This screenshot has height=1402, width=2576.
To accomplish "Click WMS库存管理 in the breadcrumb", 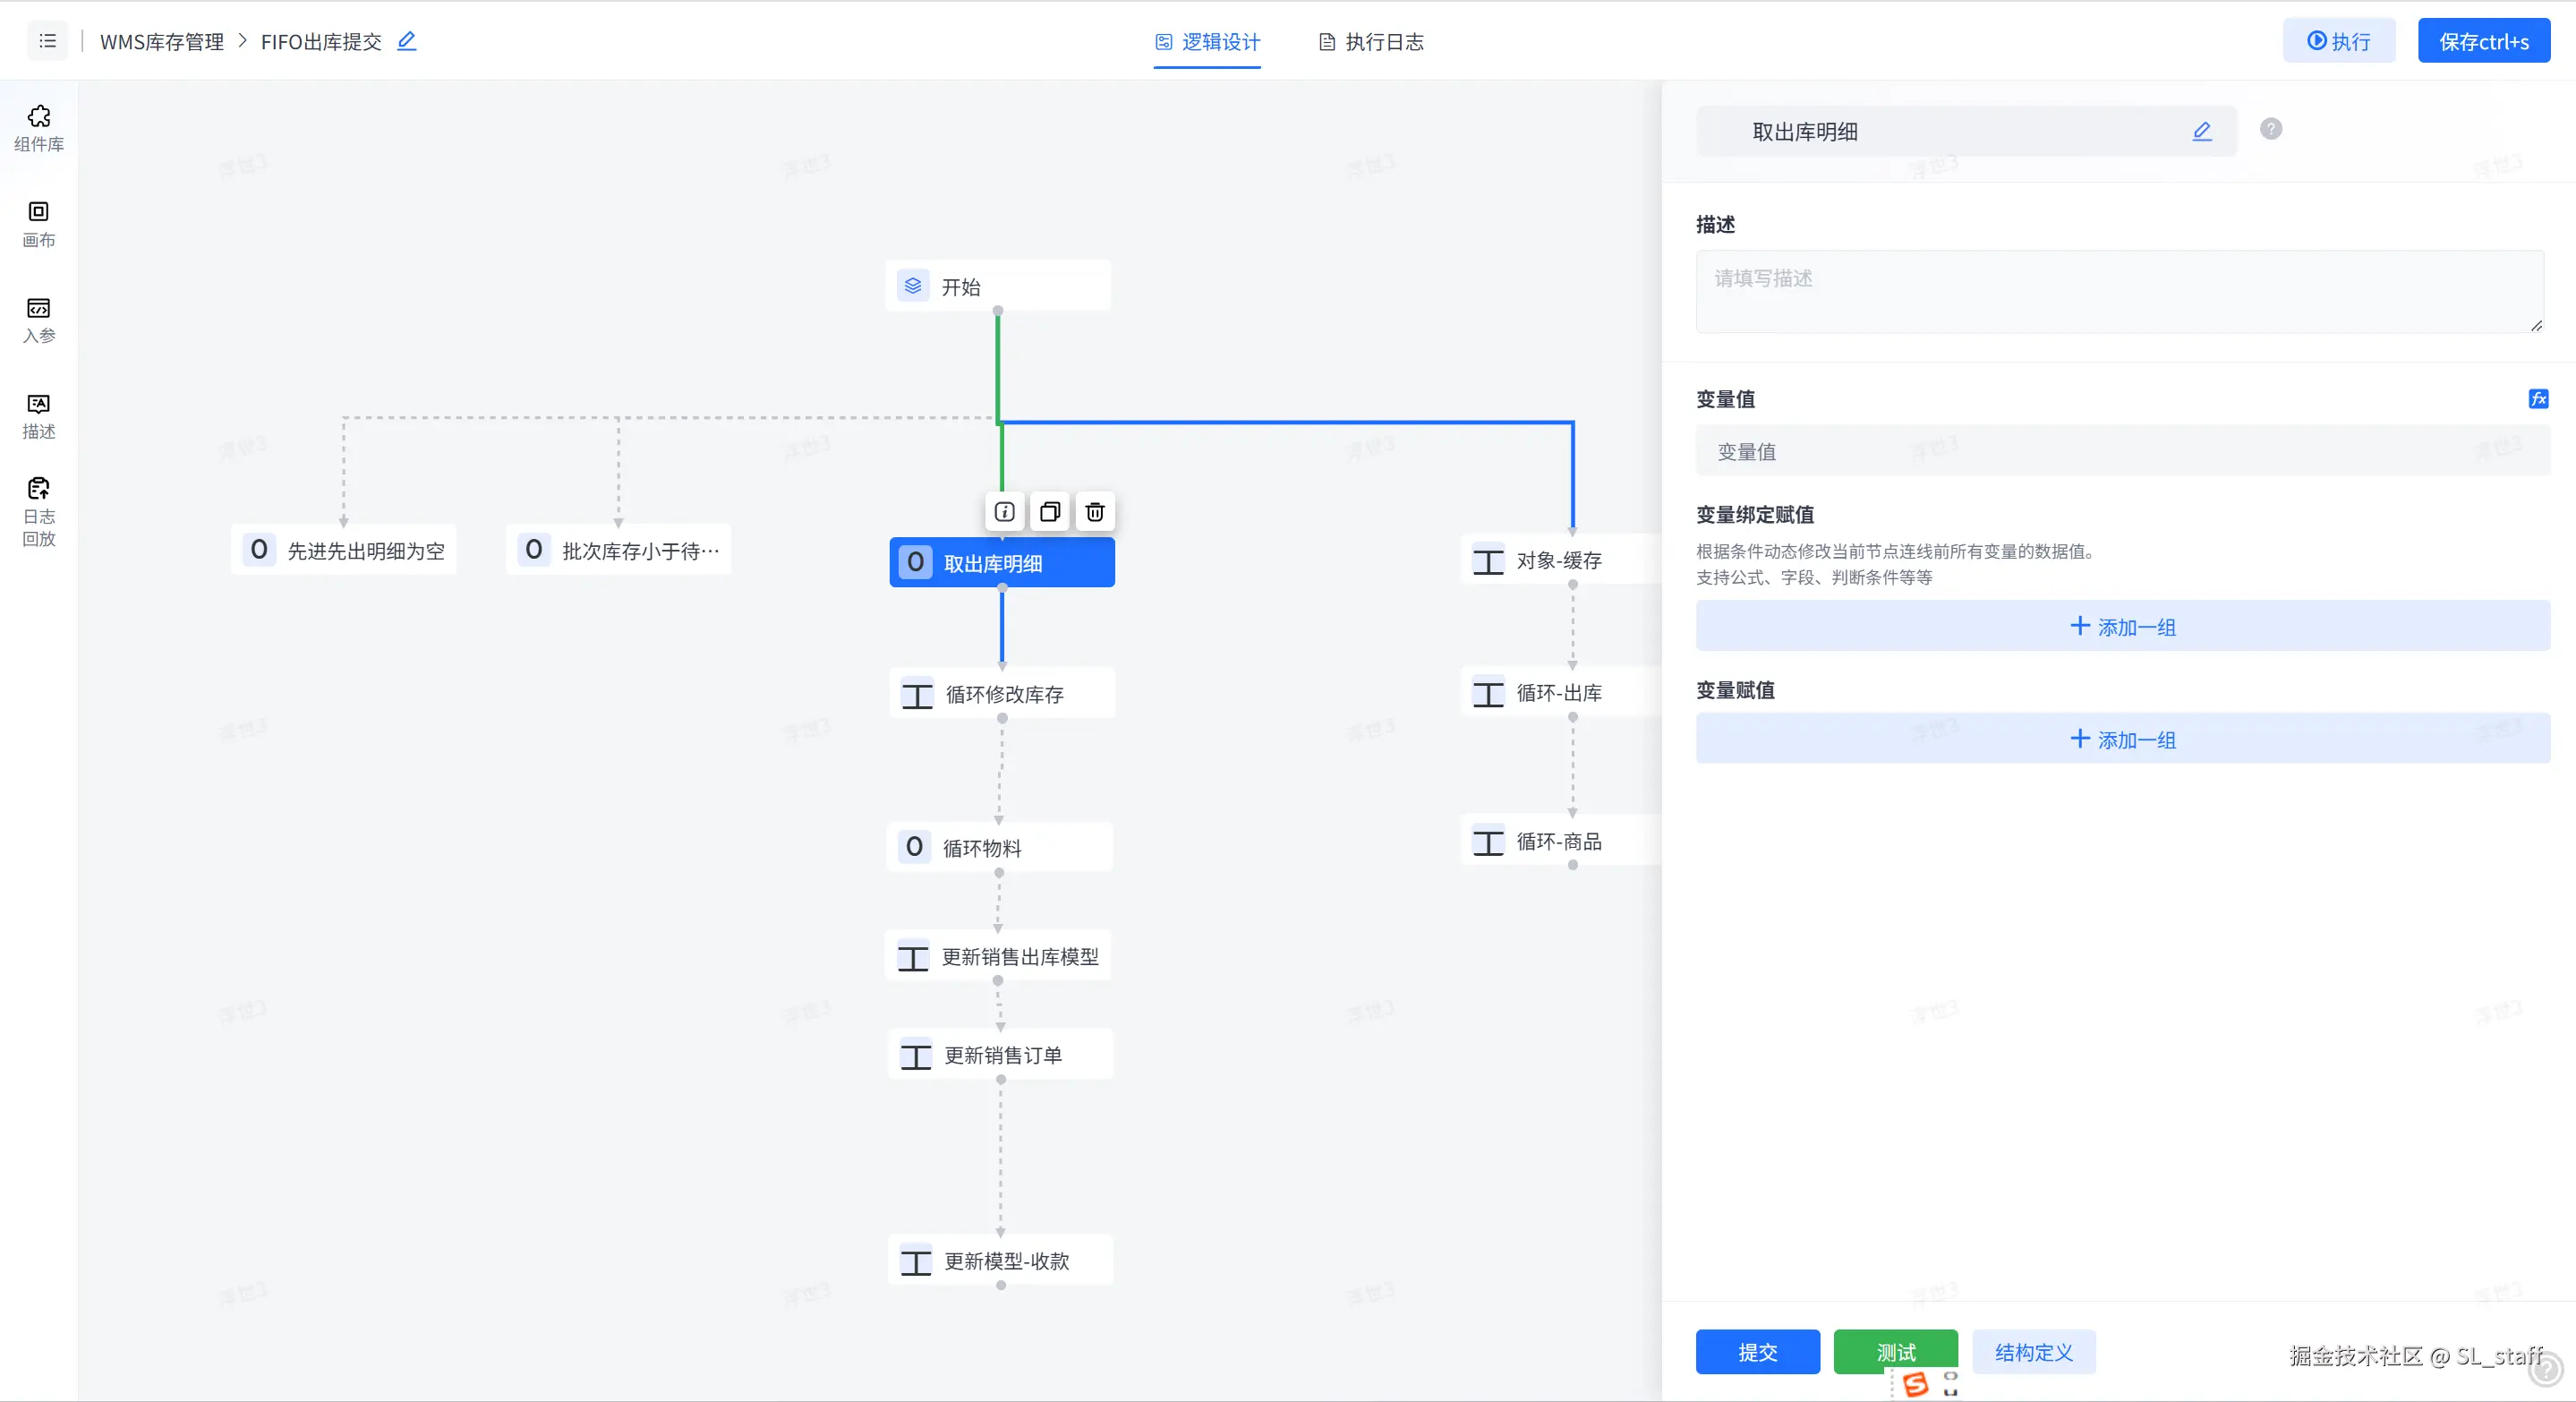I will click(x=162, y=42).
